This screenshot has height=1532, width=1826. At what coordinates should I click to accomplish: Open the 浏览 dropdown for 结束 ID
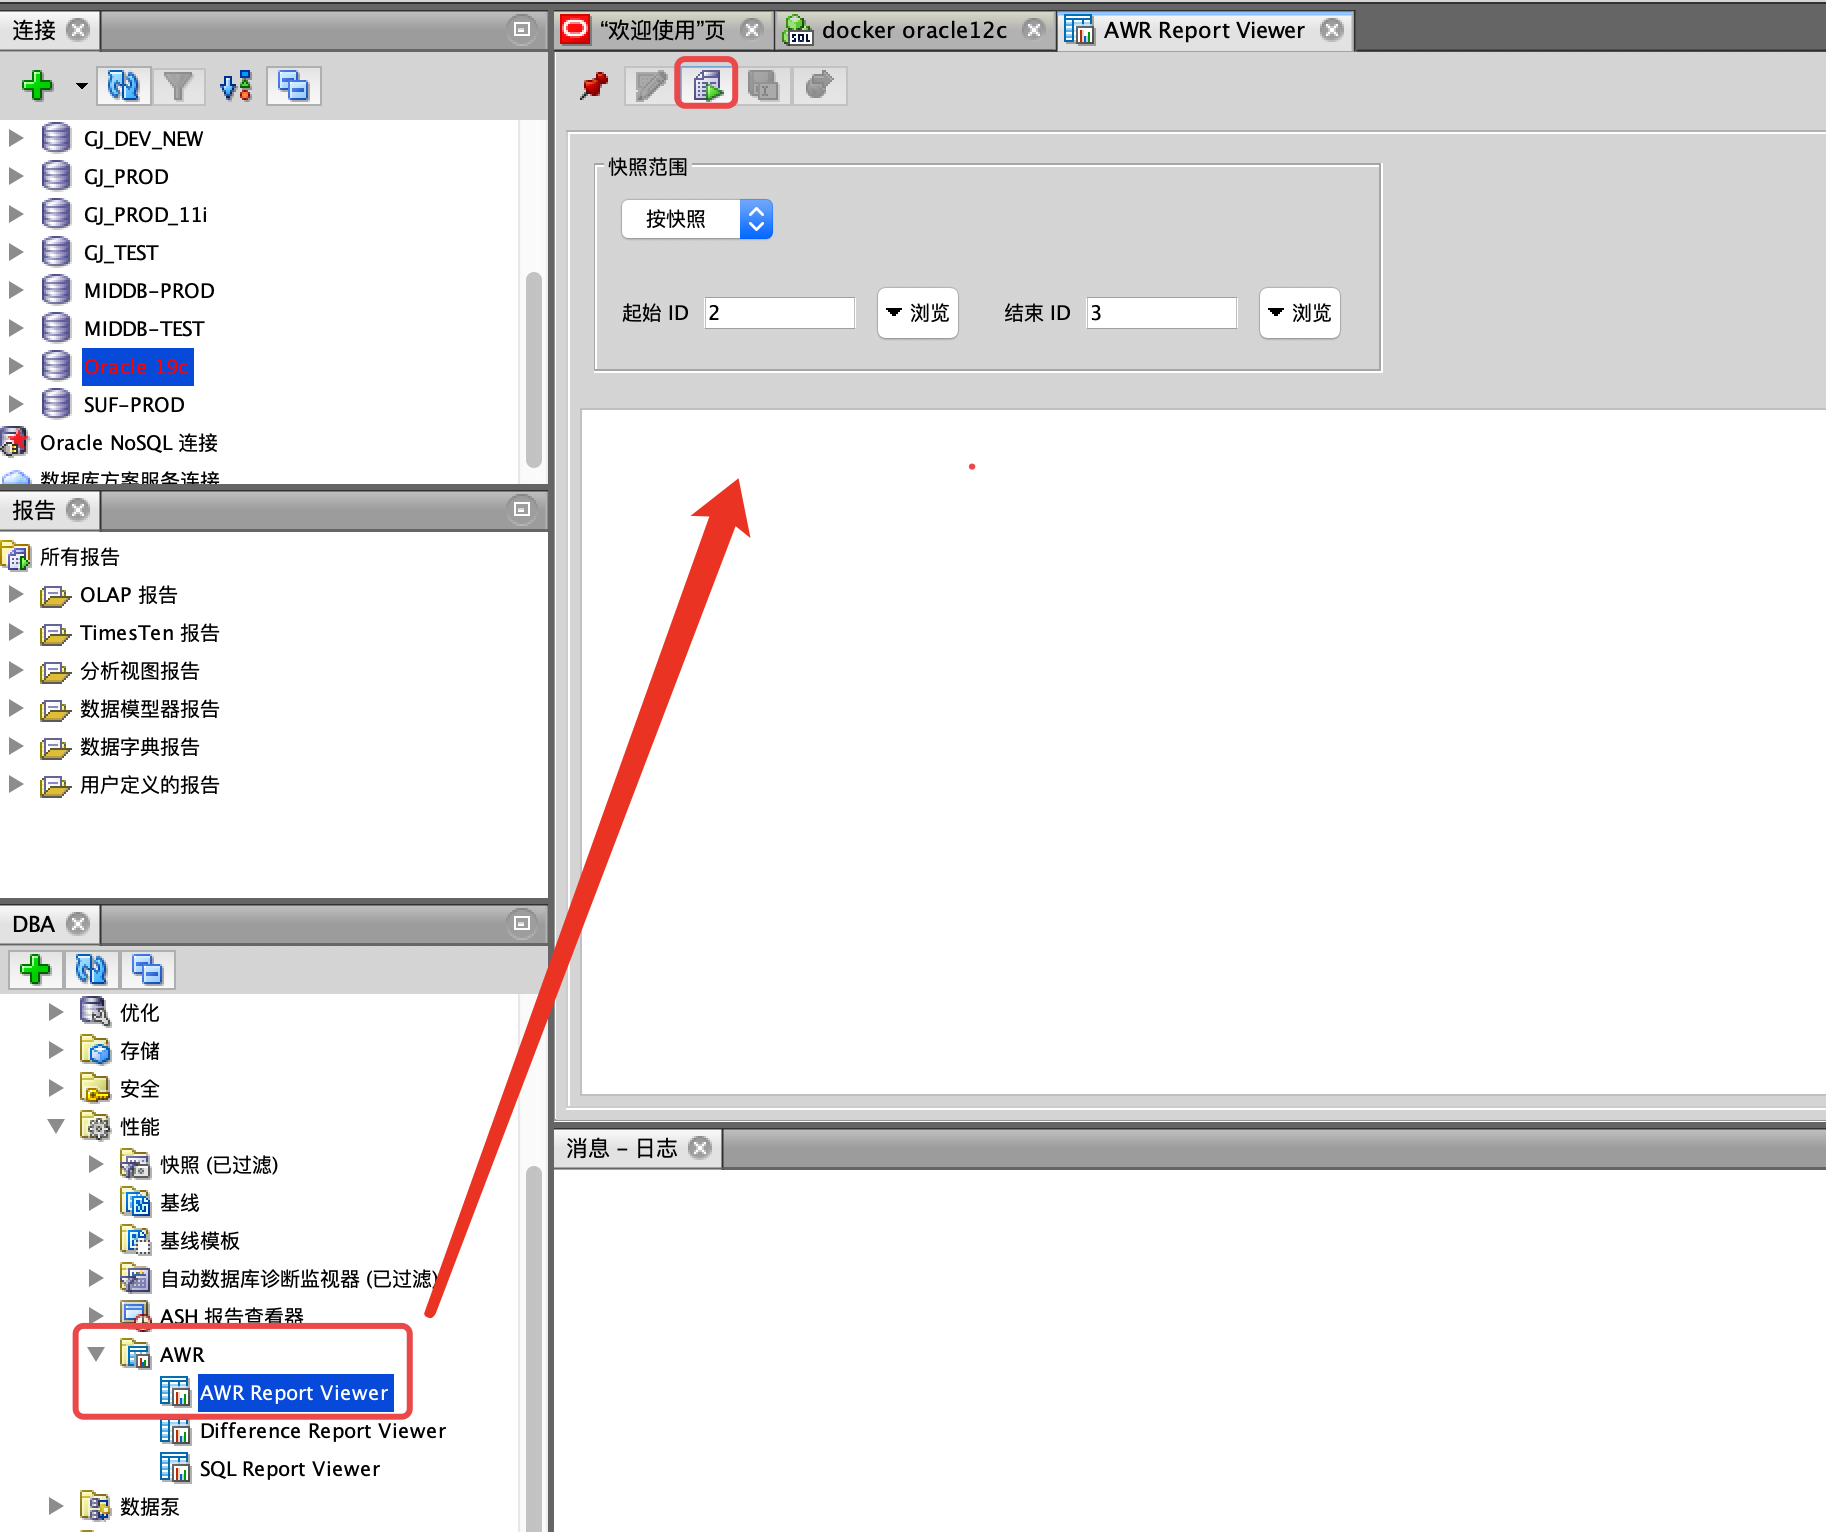click(x=1299, y=313)
